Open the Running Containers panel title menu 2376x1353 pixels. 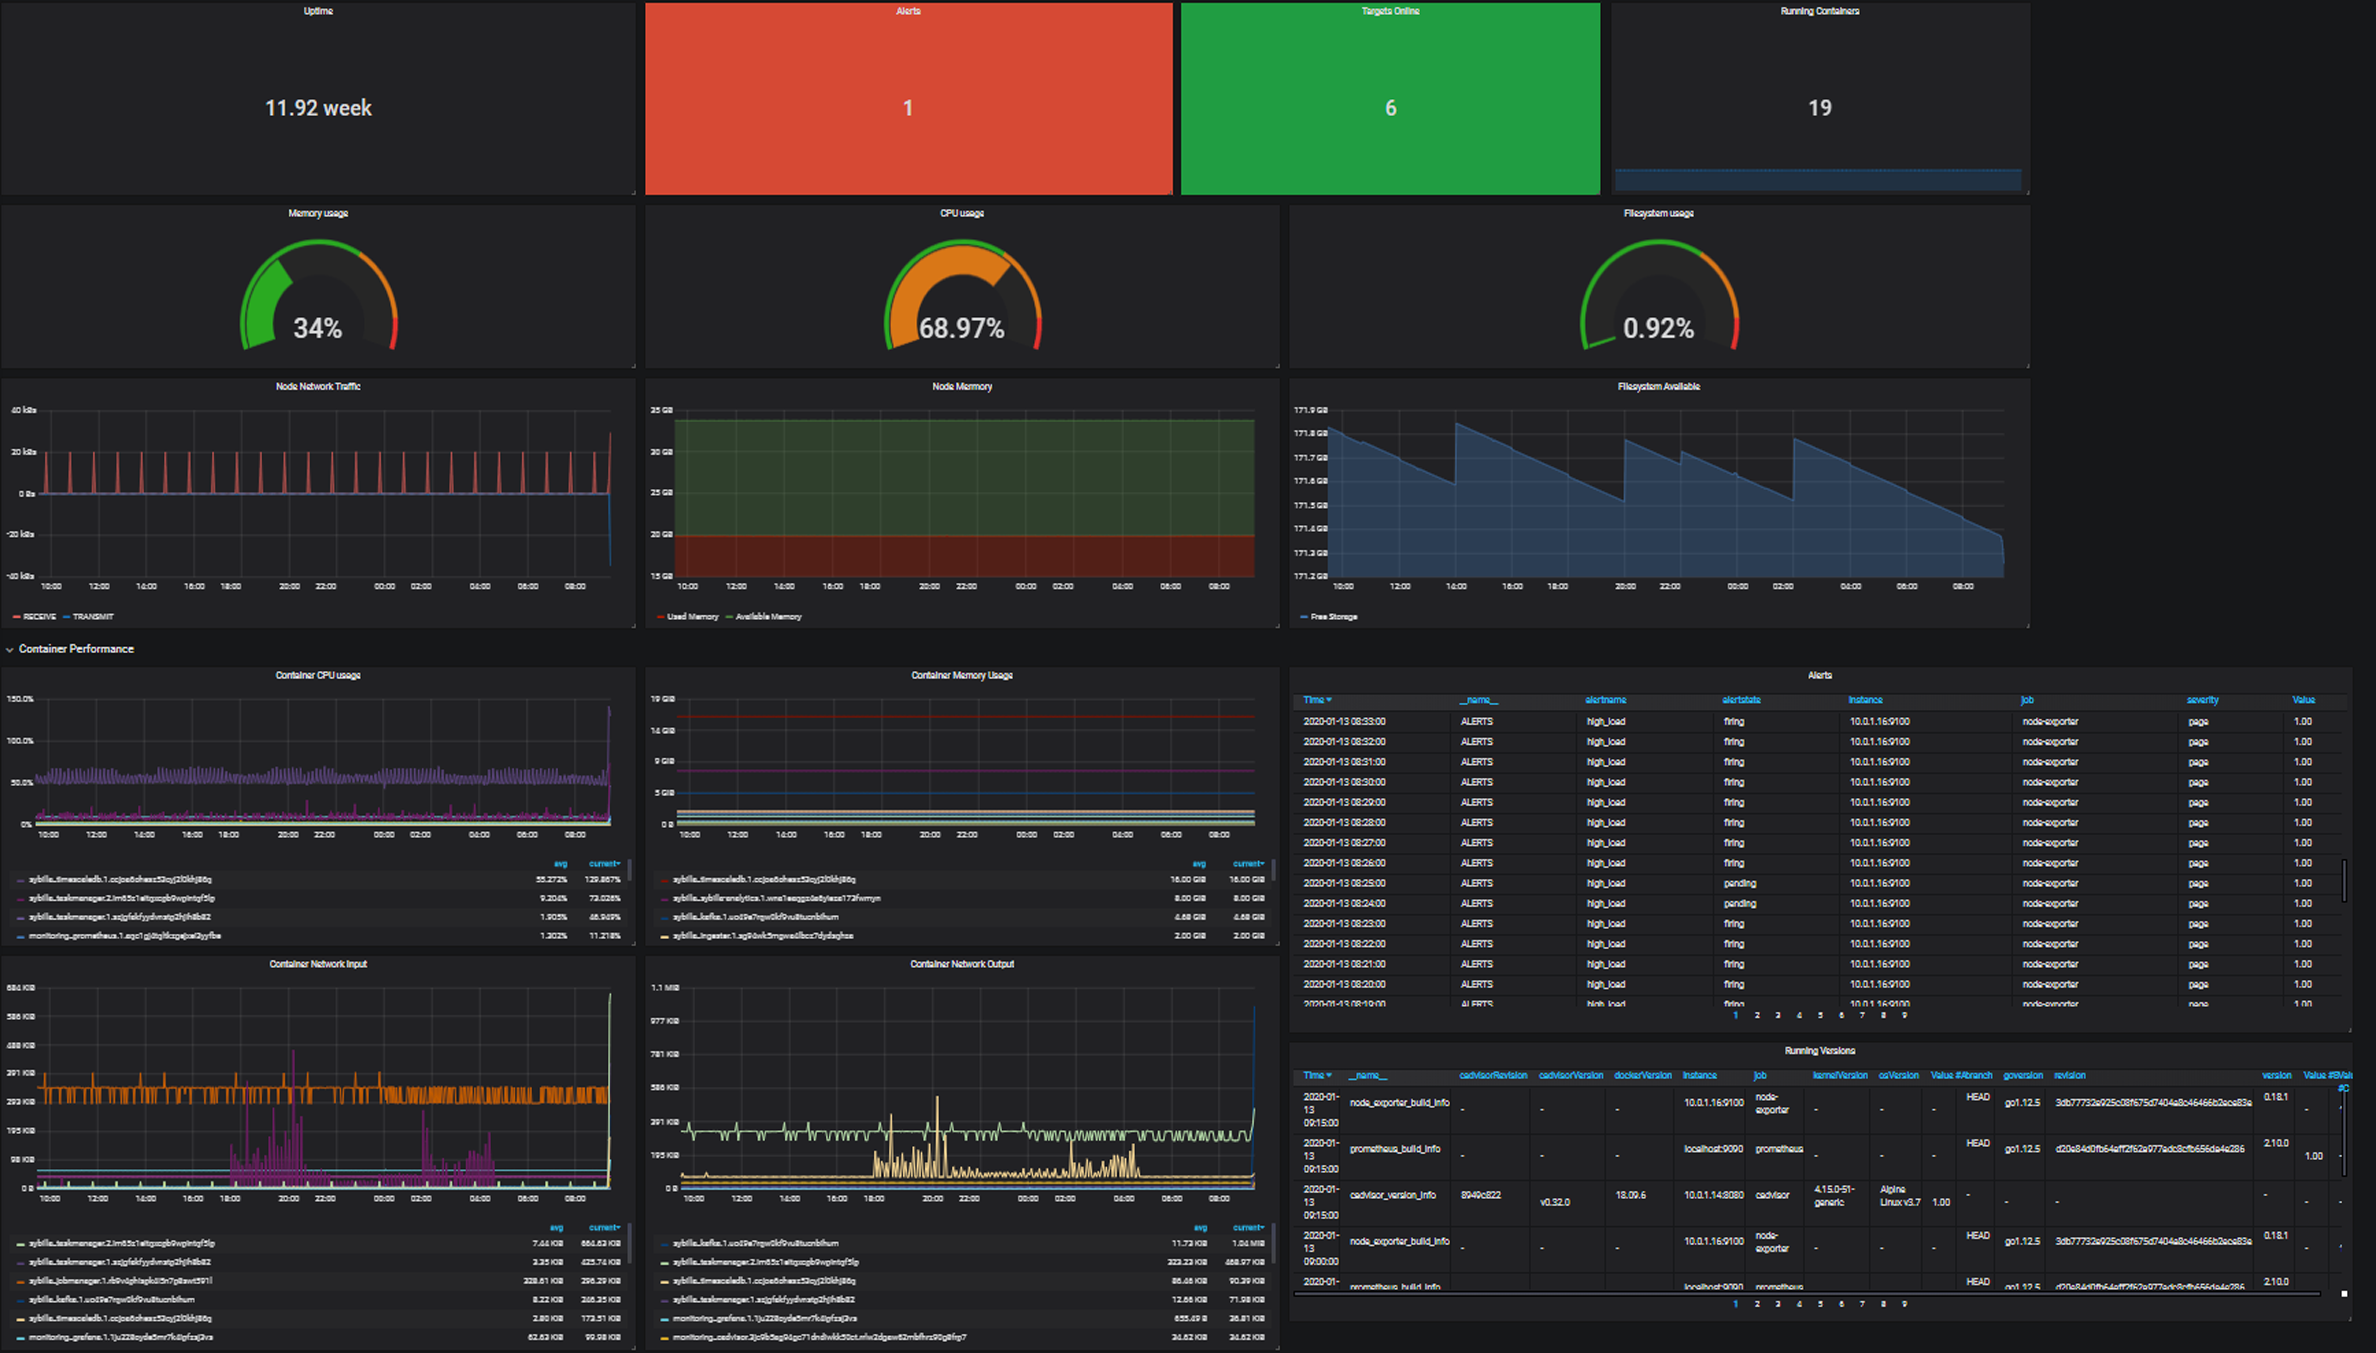pyautogui.click(x=1819, y=11)
